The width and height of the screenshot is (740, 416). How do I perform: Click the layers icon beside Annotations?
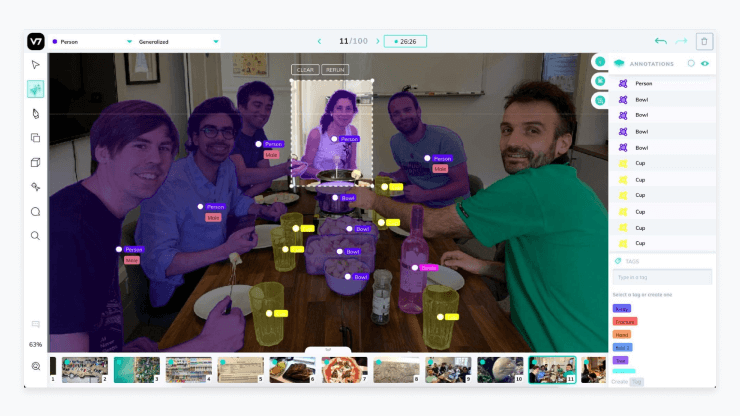(x=619, y=63)
